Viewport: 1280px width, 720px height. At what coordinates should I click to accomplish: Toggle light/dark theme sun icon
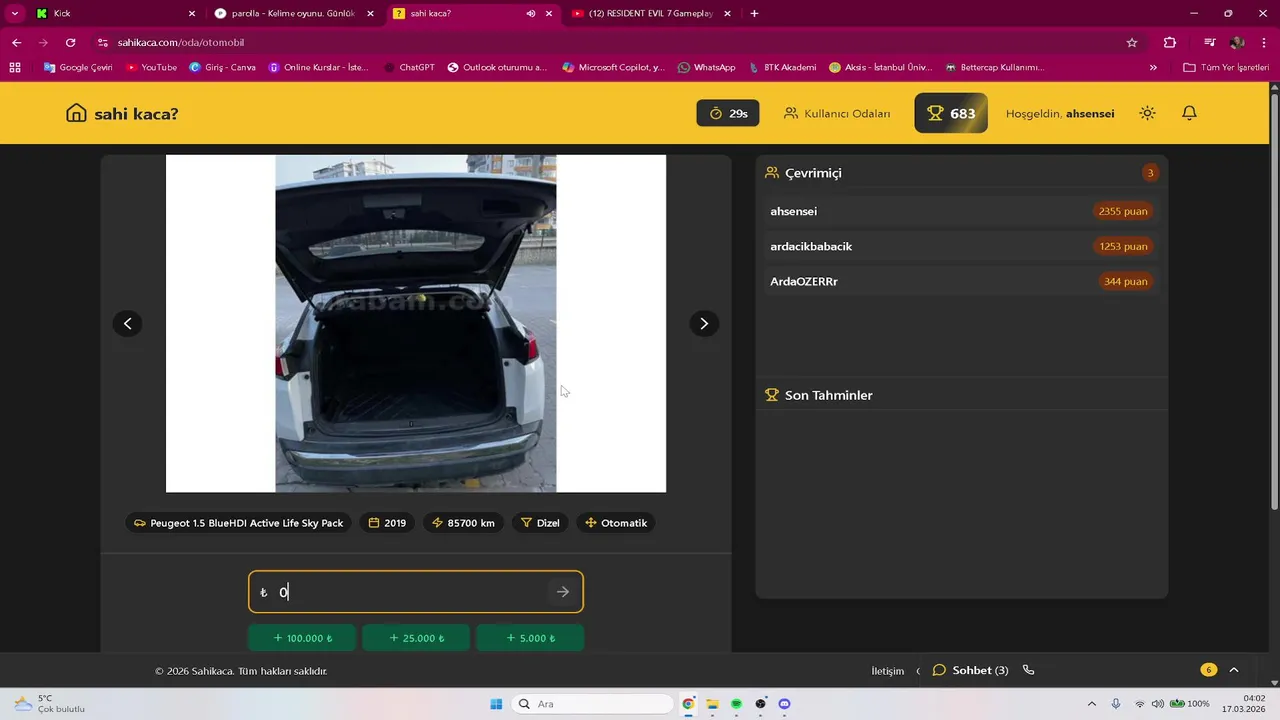coord(1147,113)
